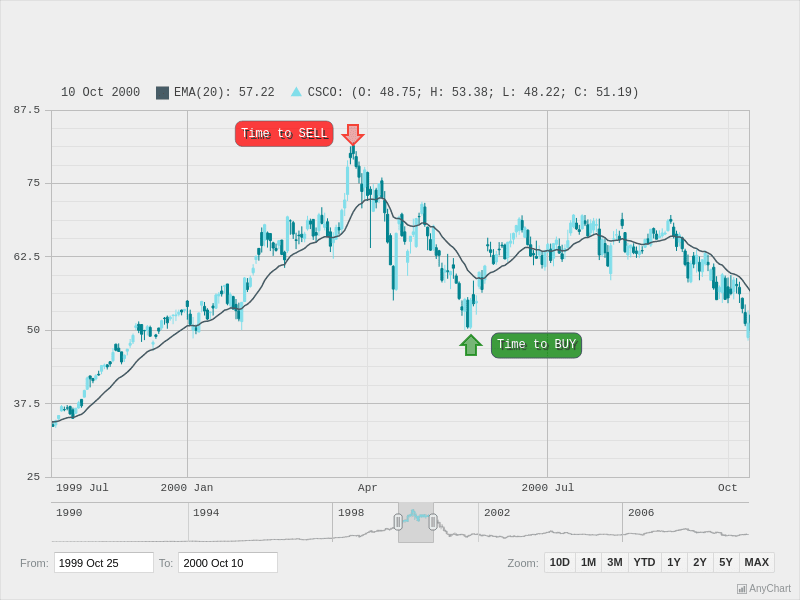Click the EMA(20) legend square icon
800x600 pixels.
[x=162, y=93]
